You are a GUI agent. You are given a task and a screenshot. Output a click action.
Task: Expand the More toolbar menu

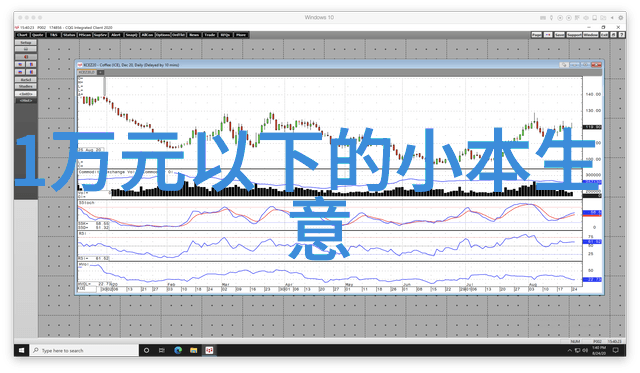pyautogui.click(x=241, y=35)
